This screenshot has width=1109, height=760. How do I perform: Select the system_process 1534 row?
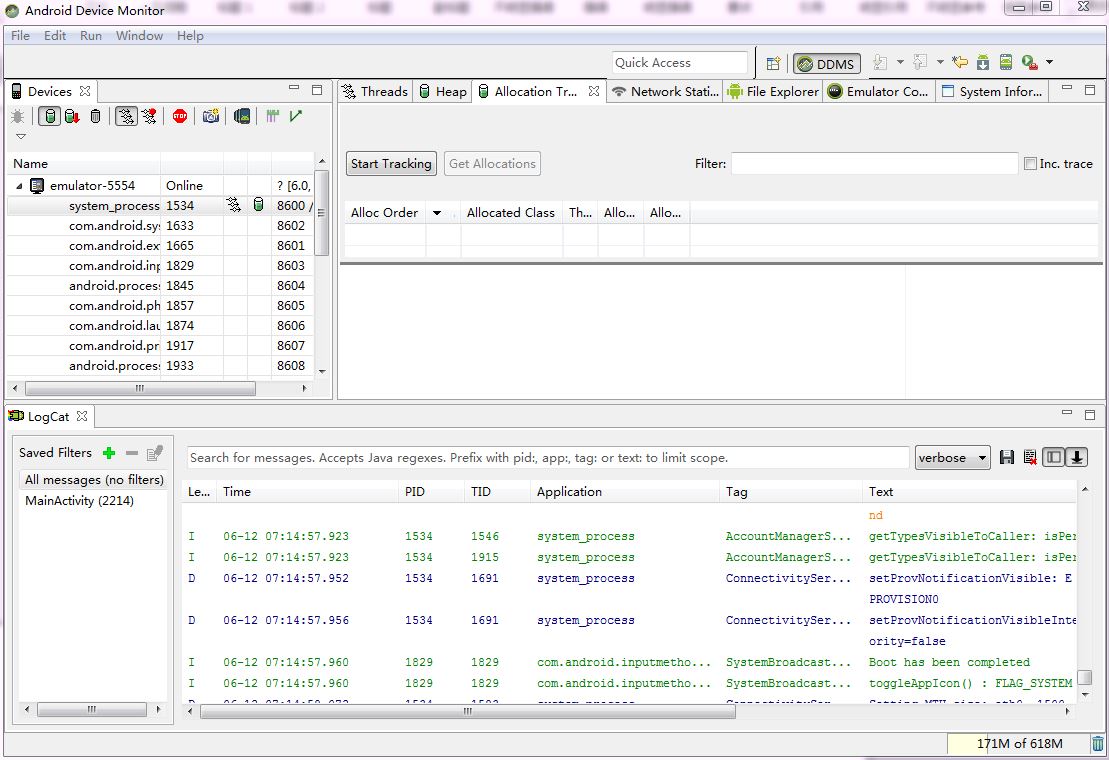point(161,206)
